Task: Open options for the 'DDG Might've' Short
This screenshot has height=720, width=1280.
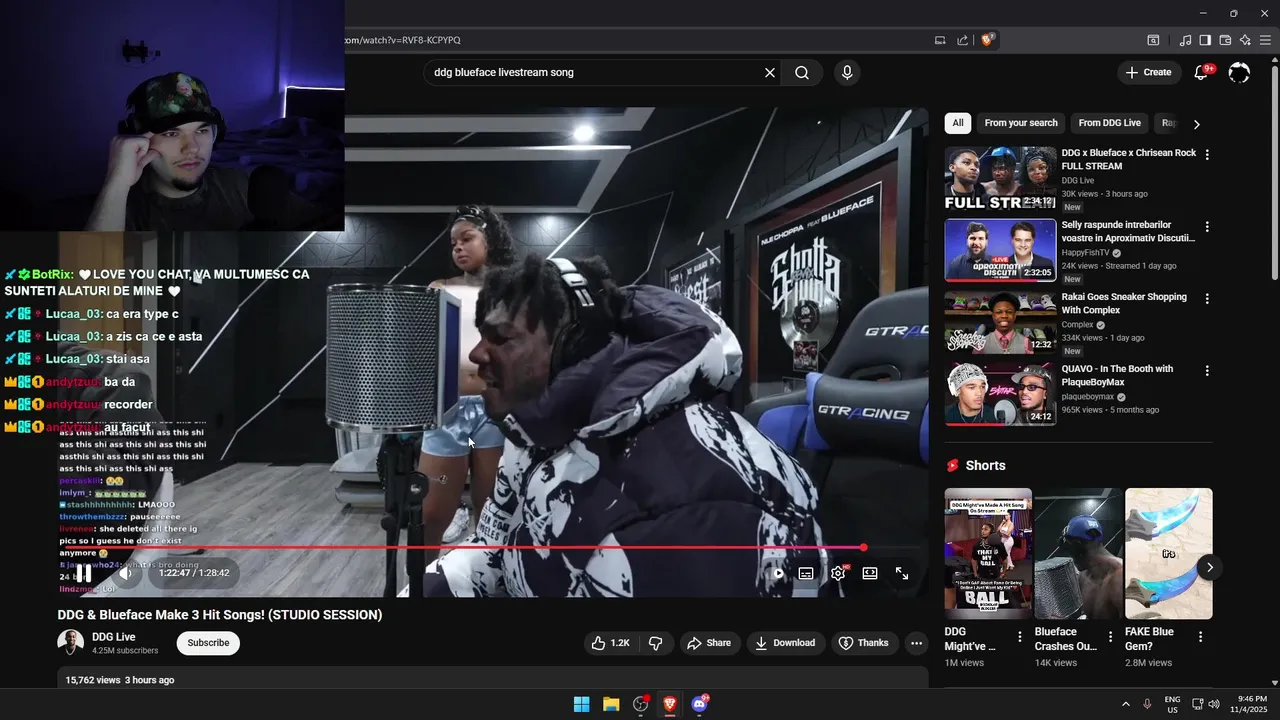Action: 1020,637
